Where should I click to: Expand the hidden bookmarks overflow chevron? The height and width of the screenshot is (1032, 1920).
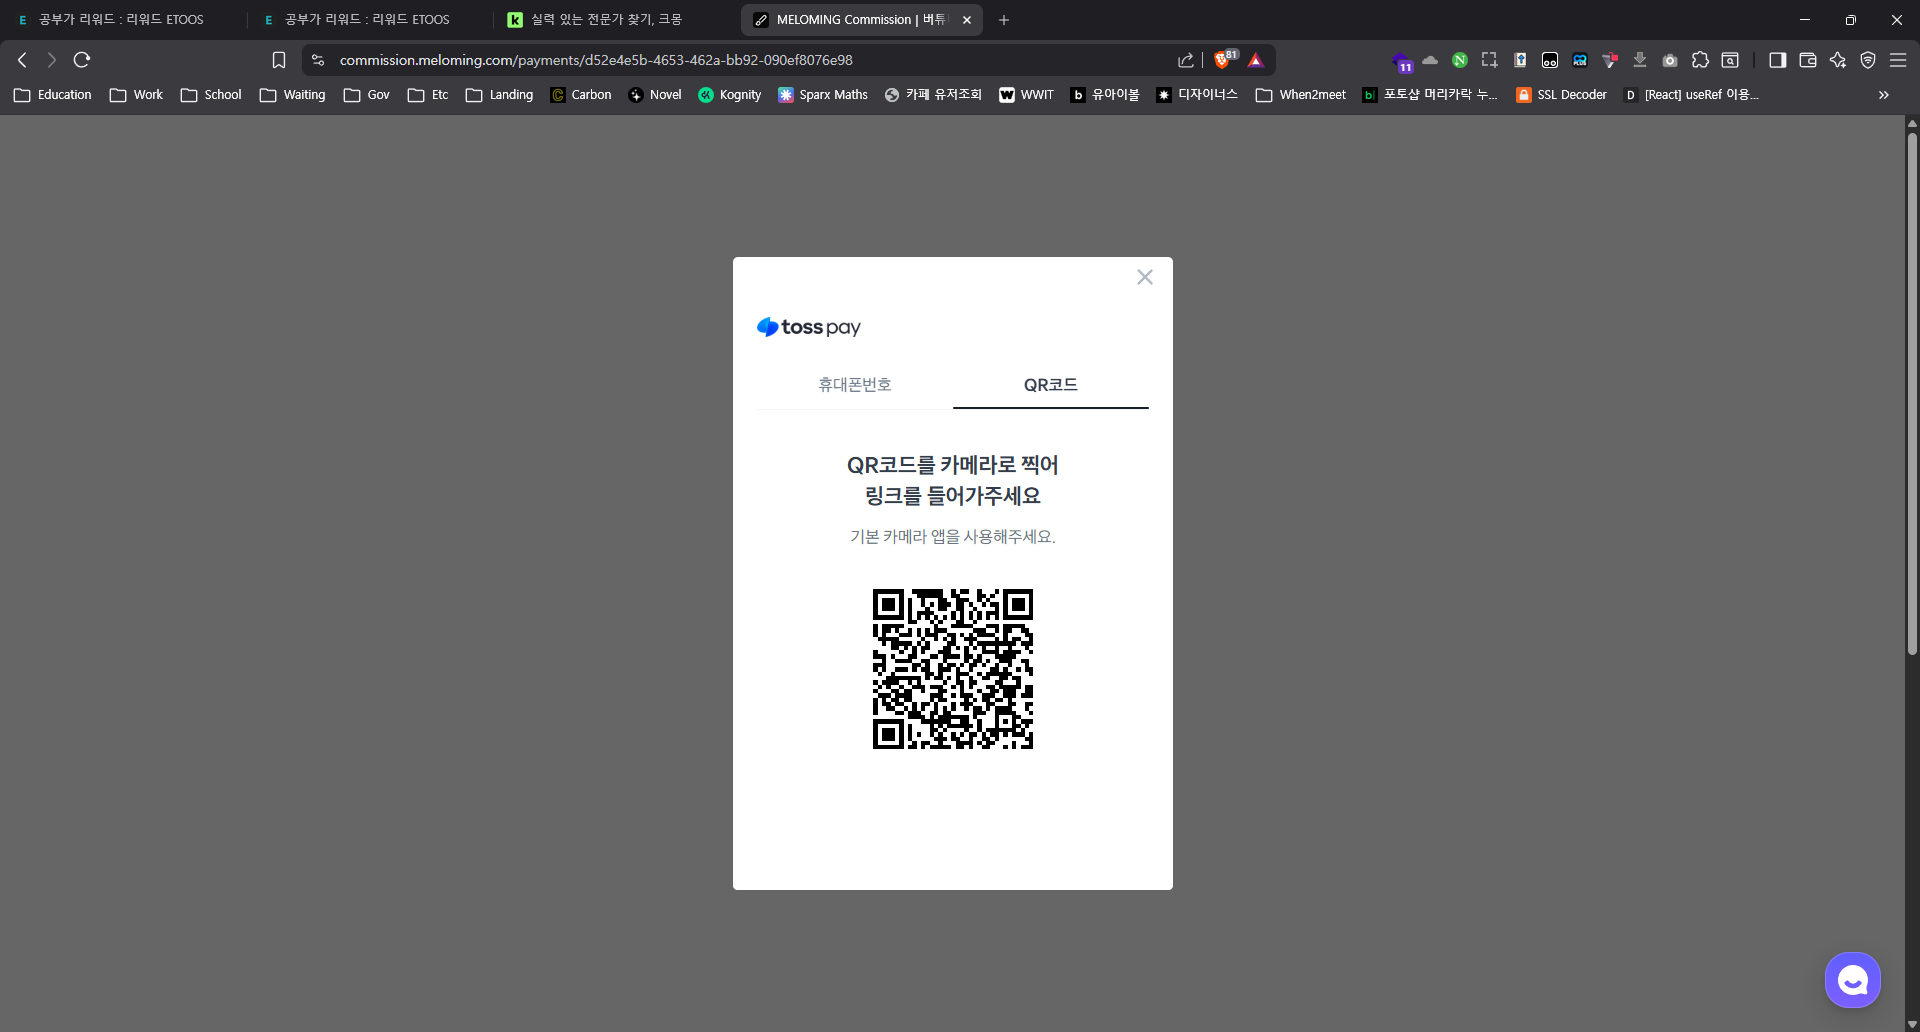(1884, 95)
